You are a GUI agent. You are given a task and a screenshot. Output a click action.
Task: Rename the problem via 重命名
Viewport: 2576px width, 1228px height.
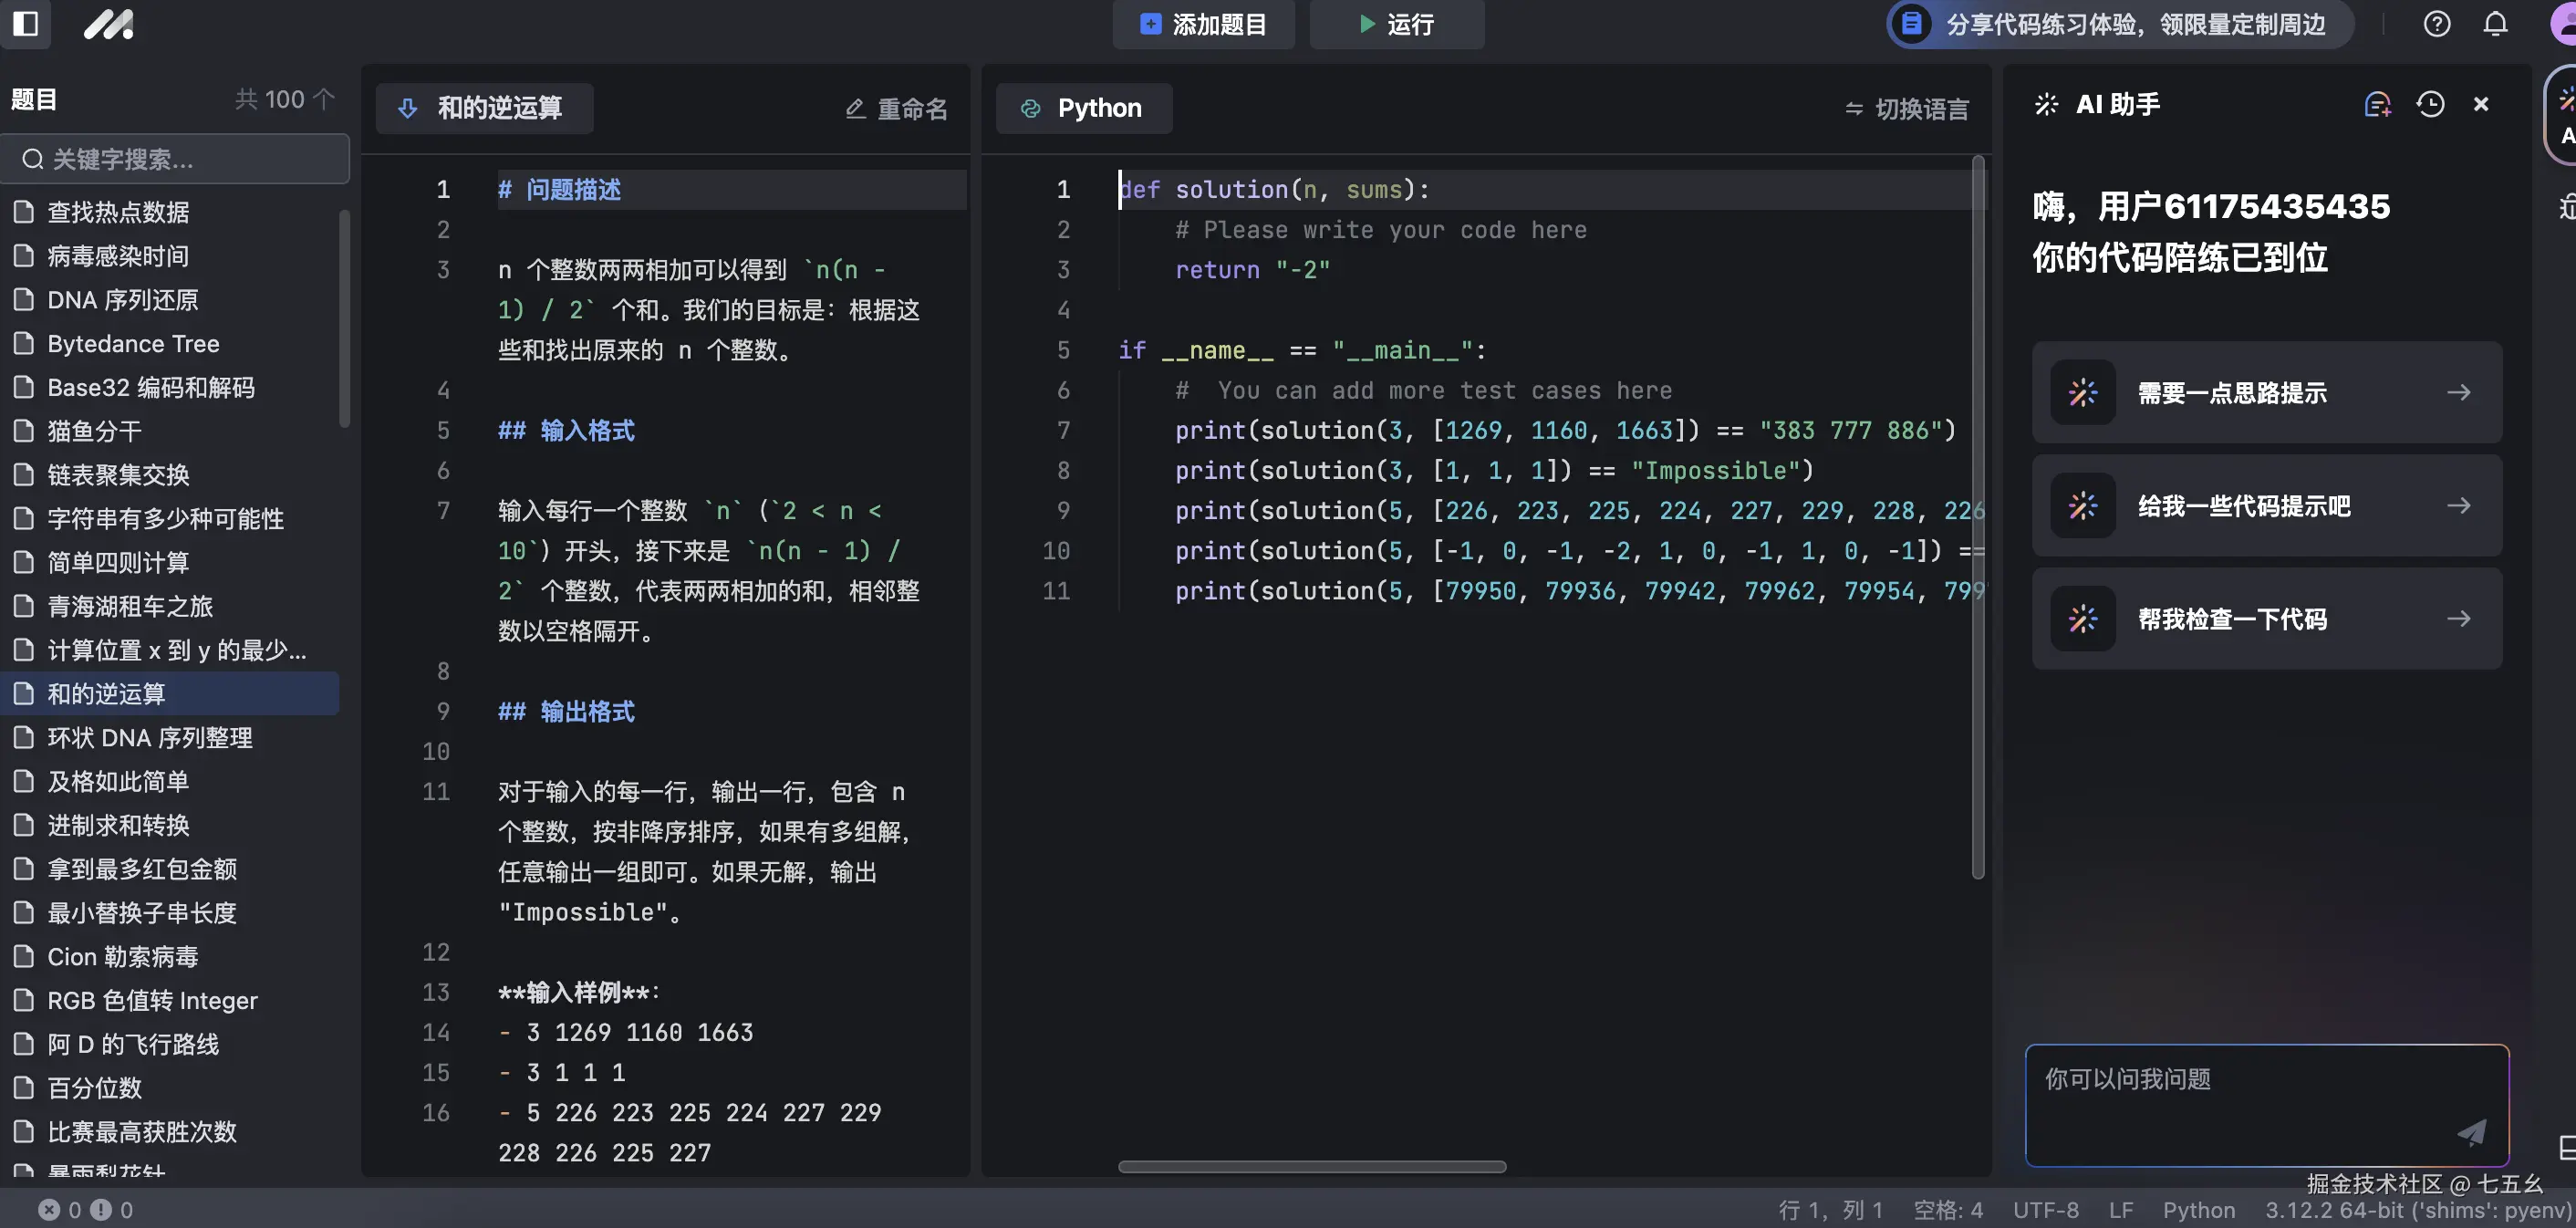pos(896,108)
